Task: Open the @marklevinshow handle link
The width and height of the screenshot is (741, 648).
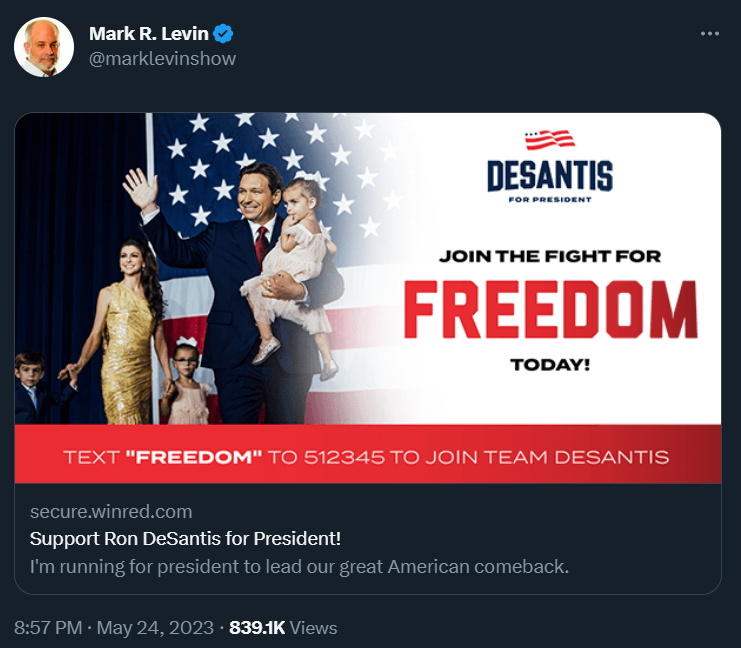Action: click(x=162, y=59)
